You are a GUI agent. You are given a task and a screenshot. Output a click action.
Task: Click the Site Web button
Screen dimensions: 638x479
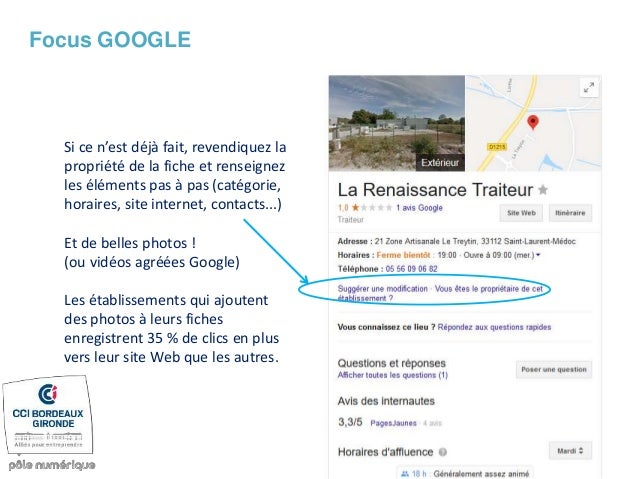521,213
